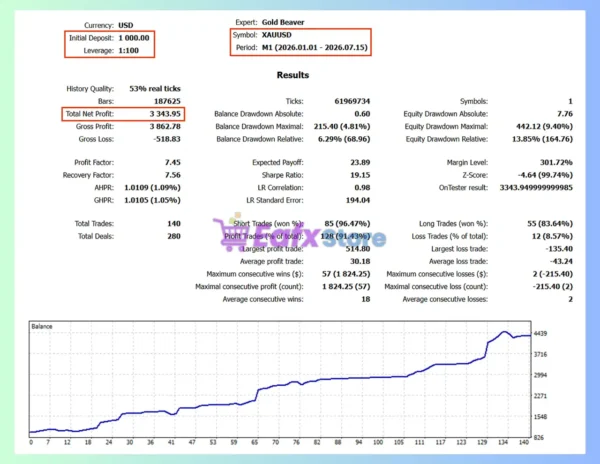Screen dimensions: 600x464
Task: Select Average loss trade value -43.24
Action: click(561, 262)
